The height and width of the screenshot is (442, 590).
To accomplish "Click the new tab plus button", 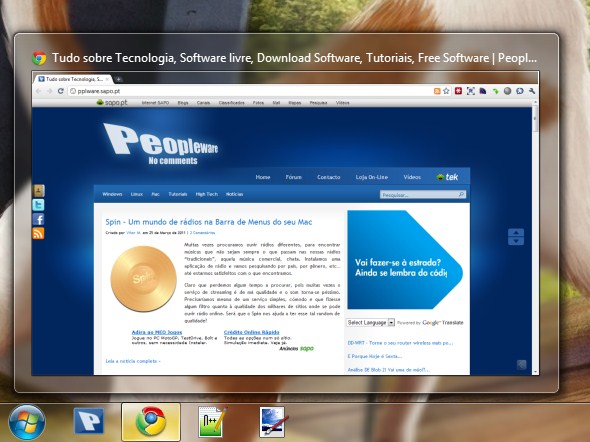I will coord(119,79).
